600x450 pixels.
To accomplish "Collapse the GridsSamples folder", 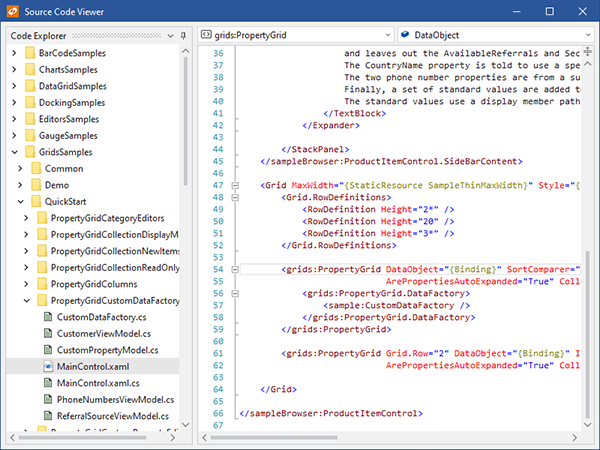I will click(x=15, y=152).
